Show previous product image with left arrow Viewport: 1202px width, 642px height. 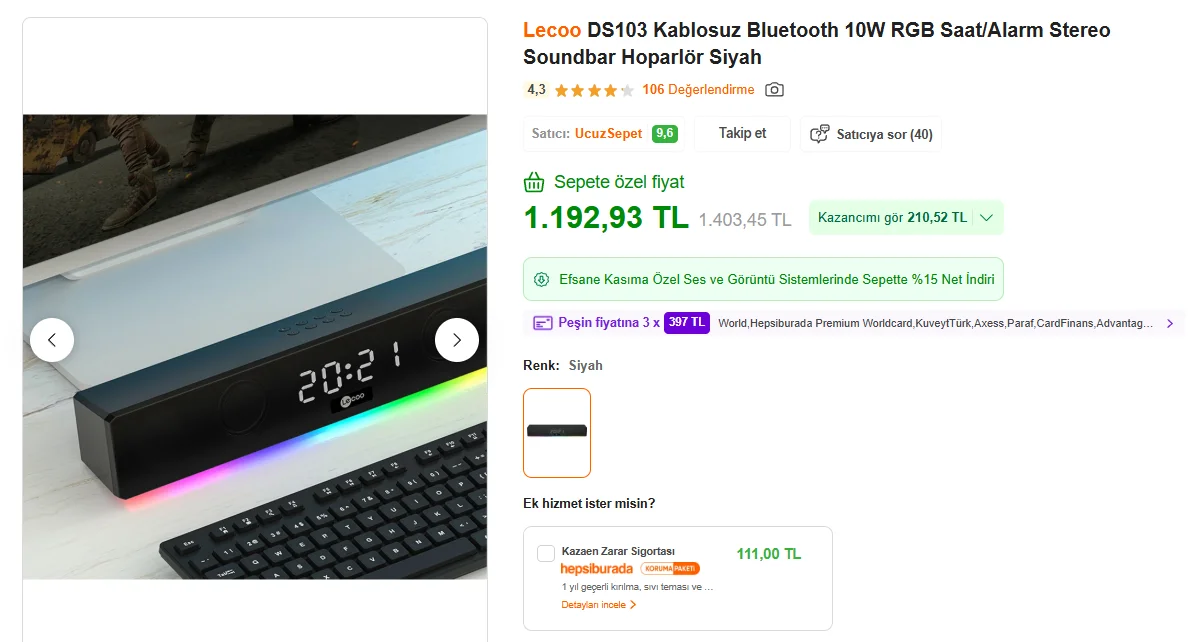click(x=52, y=340)
